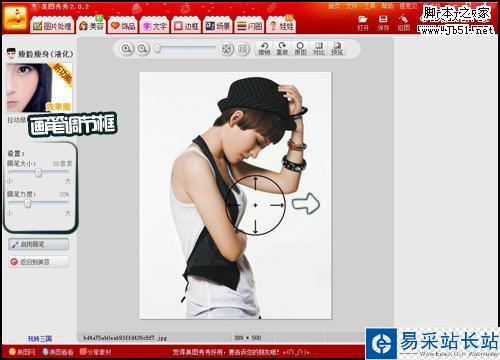500x360 pixels.
Task: Adjust the 画笔大小 brush size slider
Action: (x=39, y=172)
